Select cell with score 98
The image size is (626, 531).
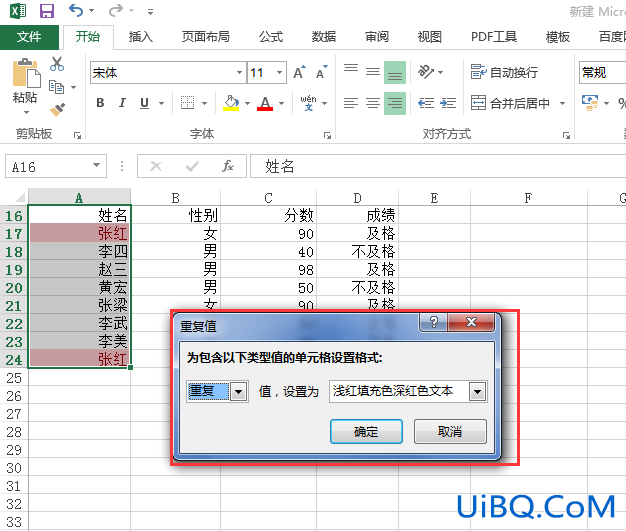(268, 269)
